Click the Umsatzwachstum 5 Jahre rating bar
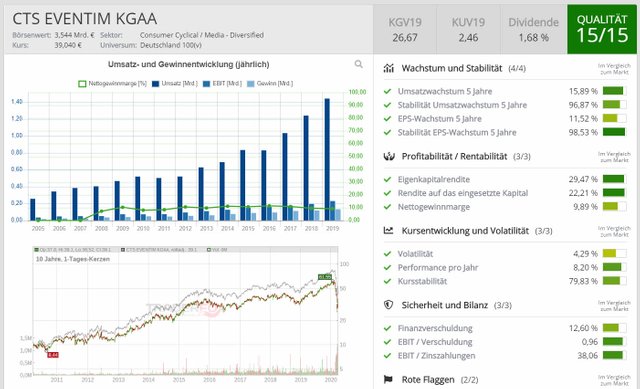Image resolution: width=640 pixels, height=389 pixels. tap(614, 91)
